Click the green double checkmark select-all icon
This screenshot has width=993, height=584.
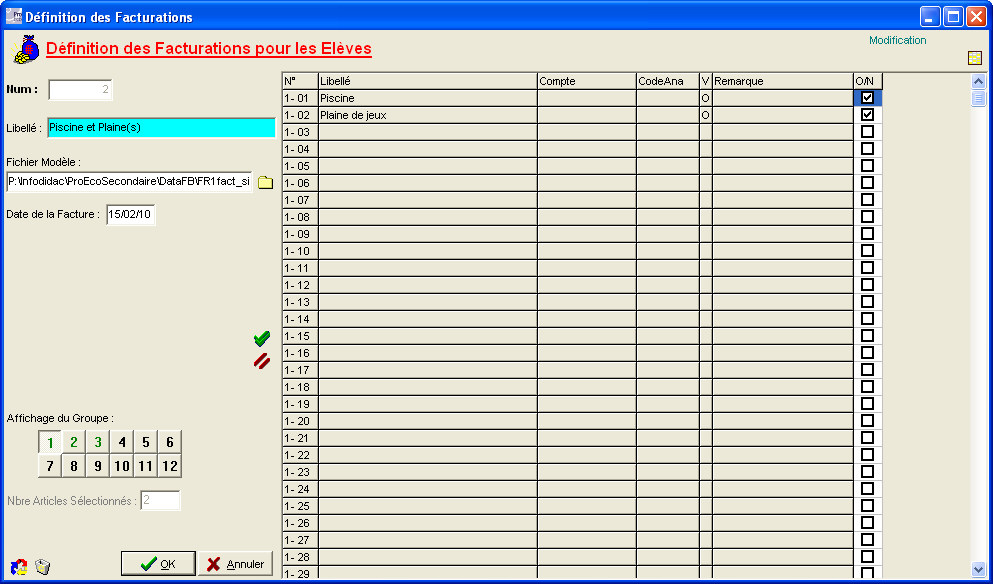coord(262,339)
